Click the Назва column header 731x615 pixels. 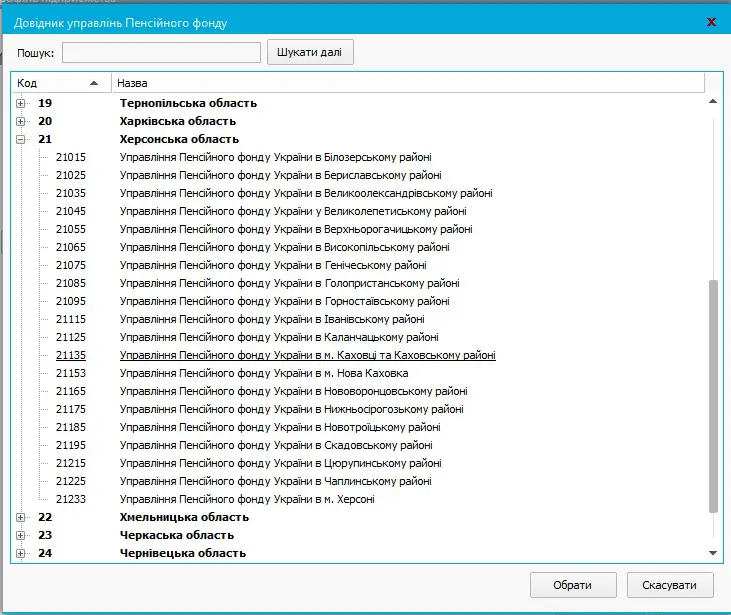click(x=400, y=83)
